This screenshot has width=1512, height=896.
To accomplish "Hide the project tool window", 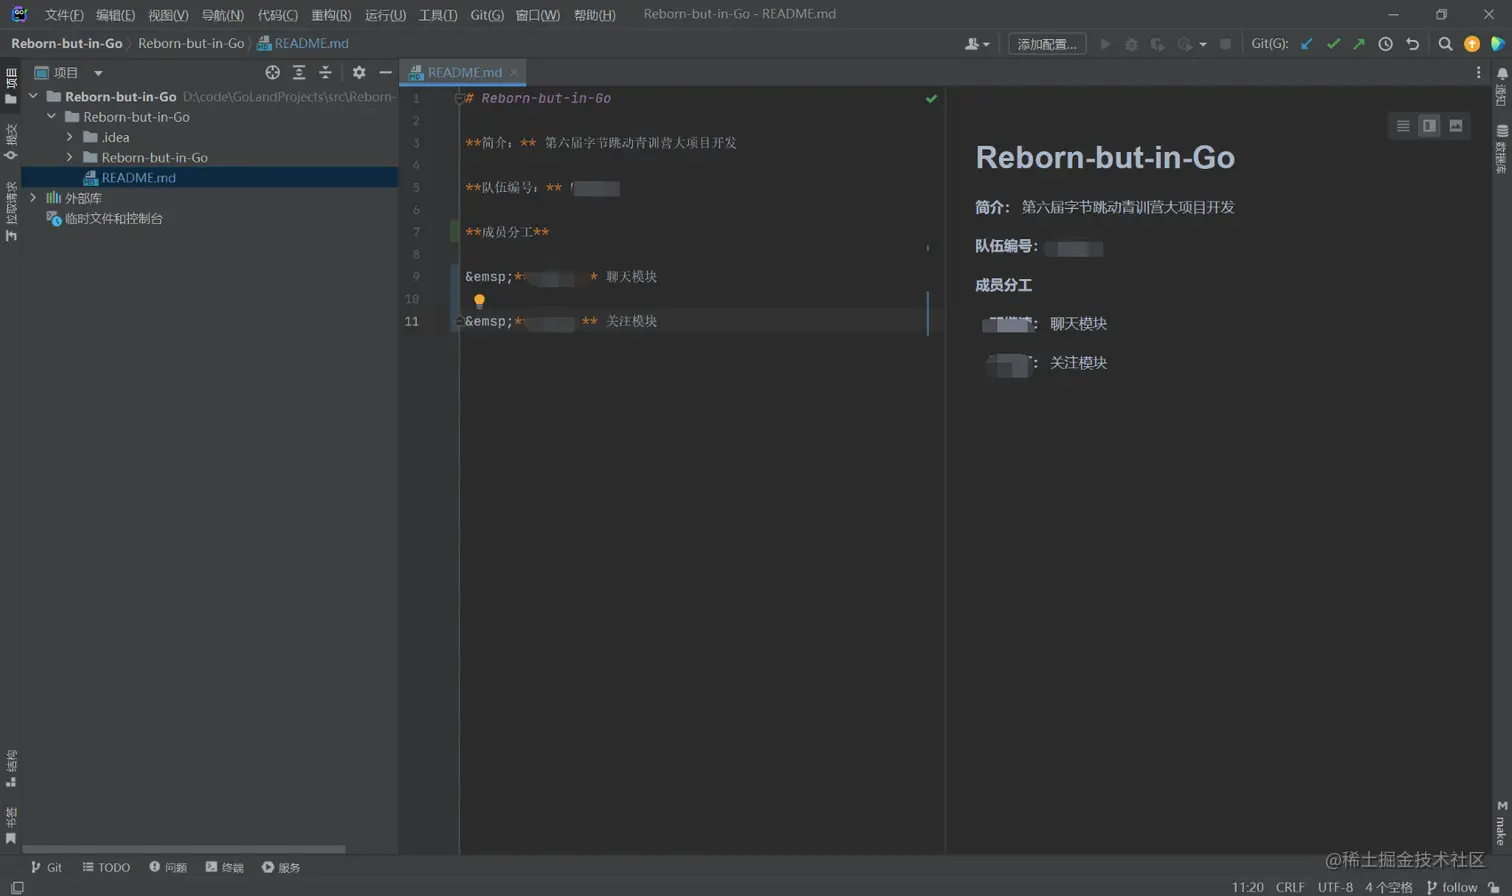I will point(385,72).
